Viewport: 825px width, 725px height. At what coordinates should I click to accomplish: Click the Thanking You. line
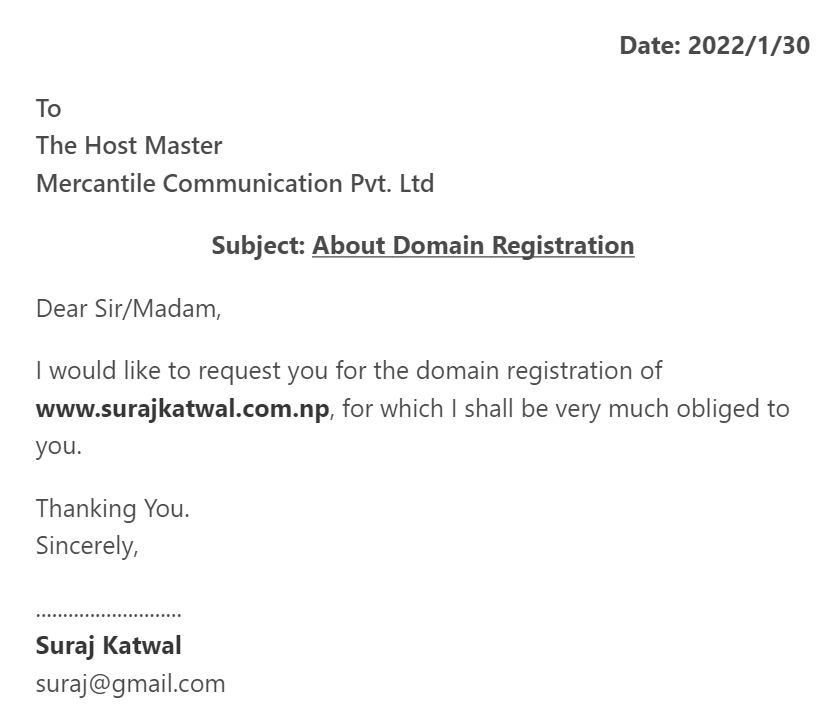tap(113, 509)
